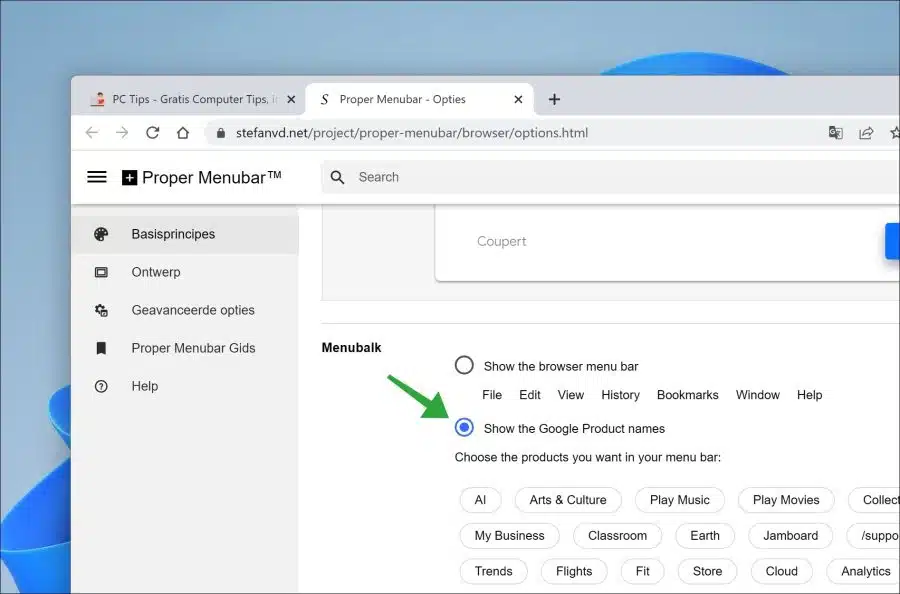The height and width of the screenshot is (594, 900).
Task: Select the Show the browser menu bar radio button
Action: point(464,366)
